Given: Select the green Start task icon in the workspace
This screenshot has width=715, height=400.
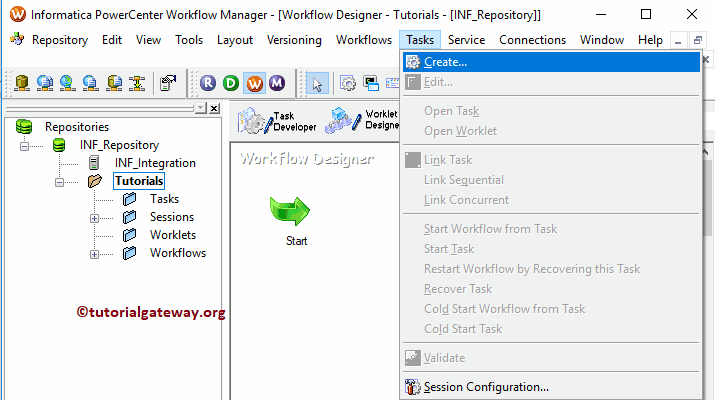Looking at the screenshot, I should point(290,211).
